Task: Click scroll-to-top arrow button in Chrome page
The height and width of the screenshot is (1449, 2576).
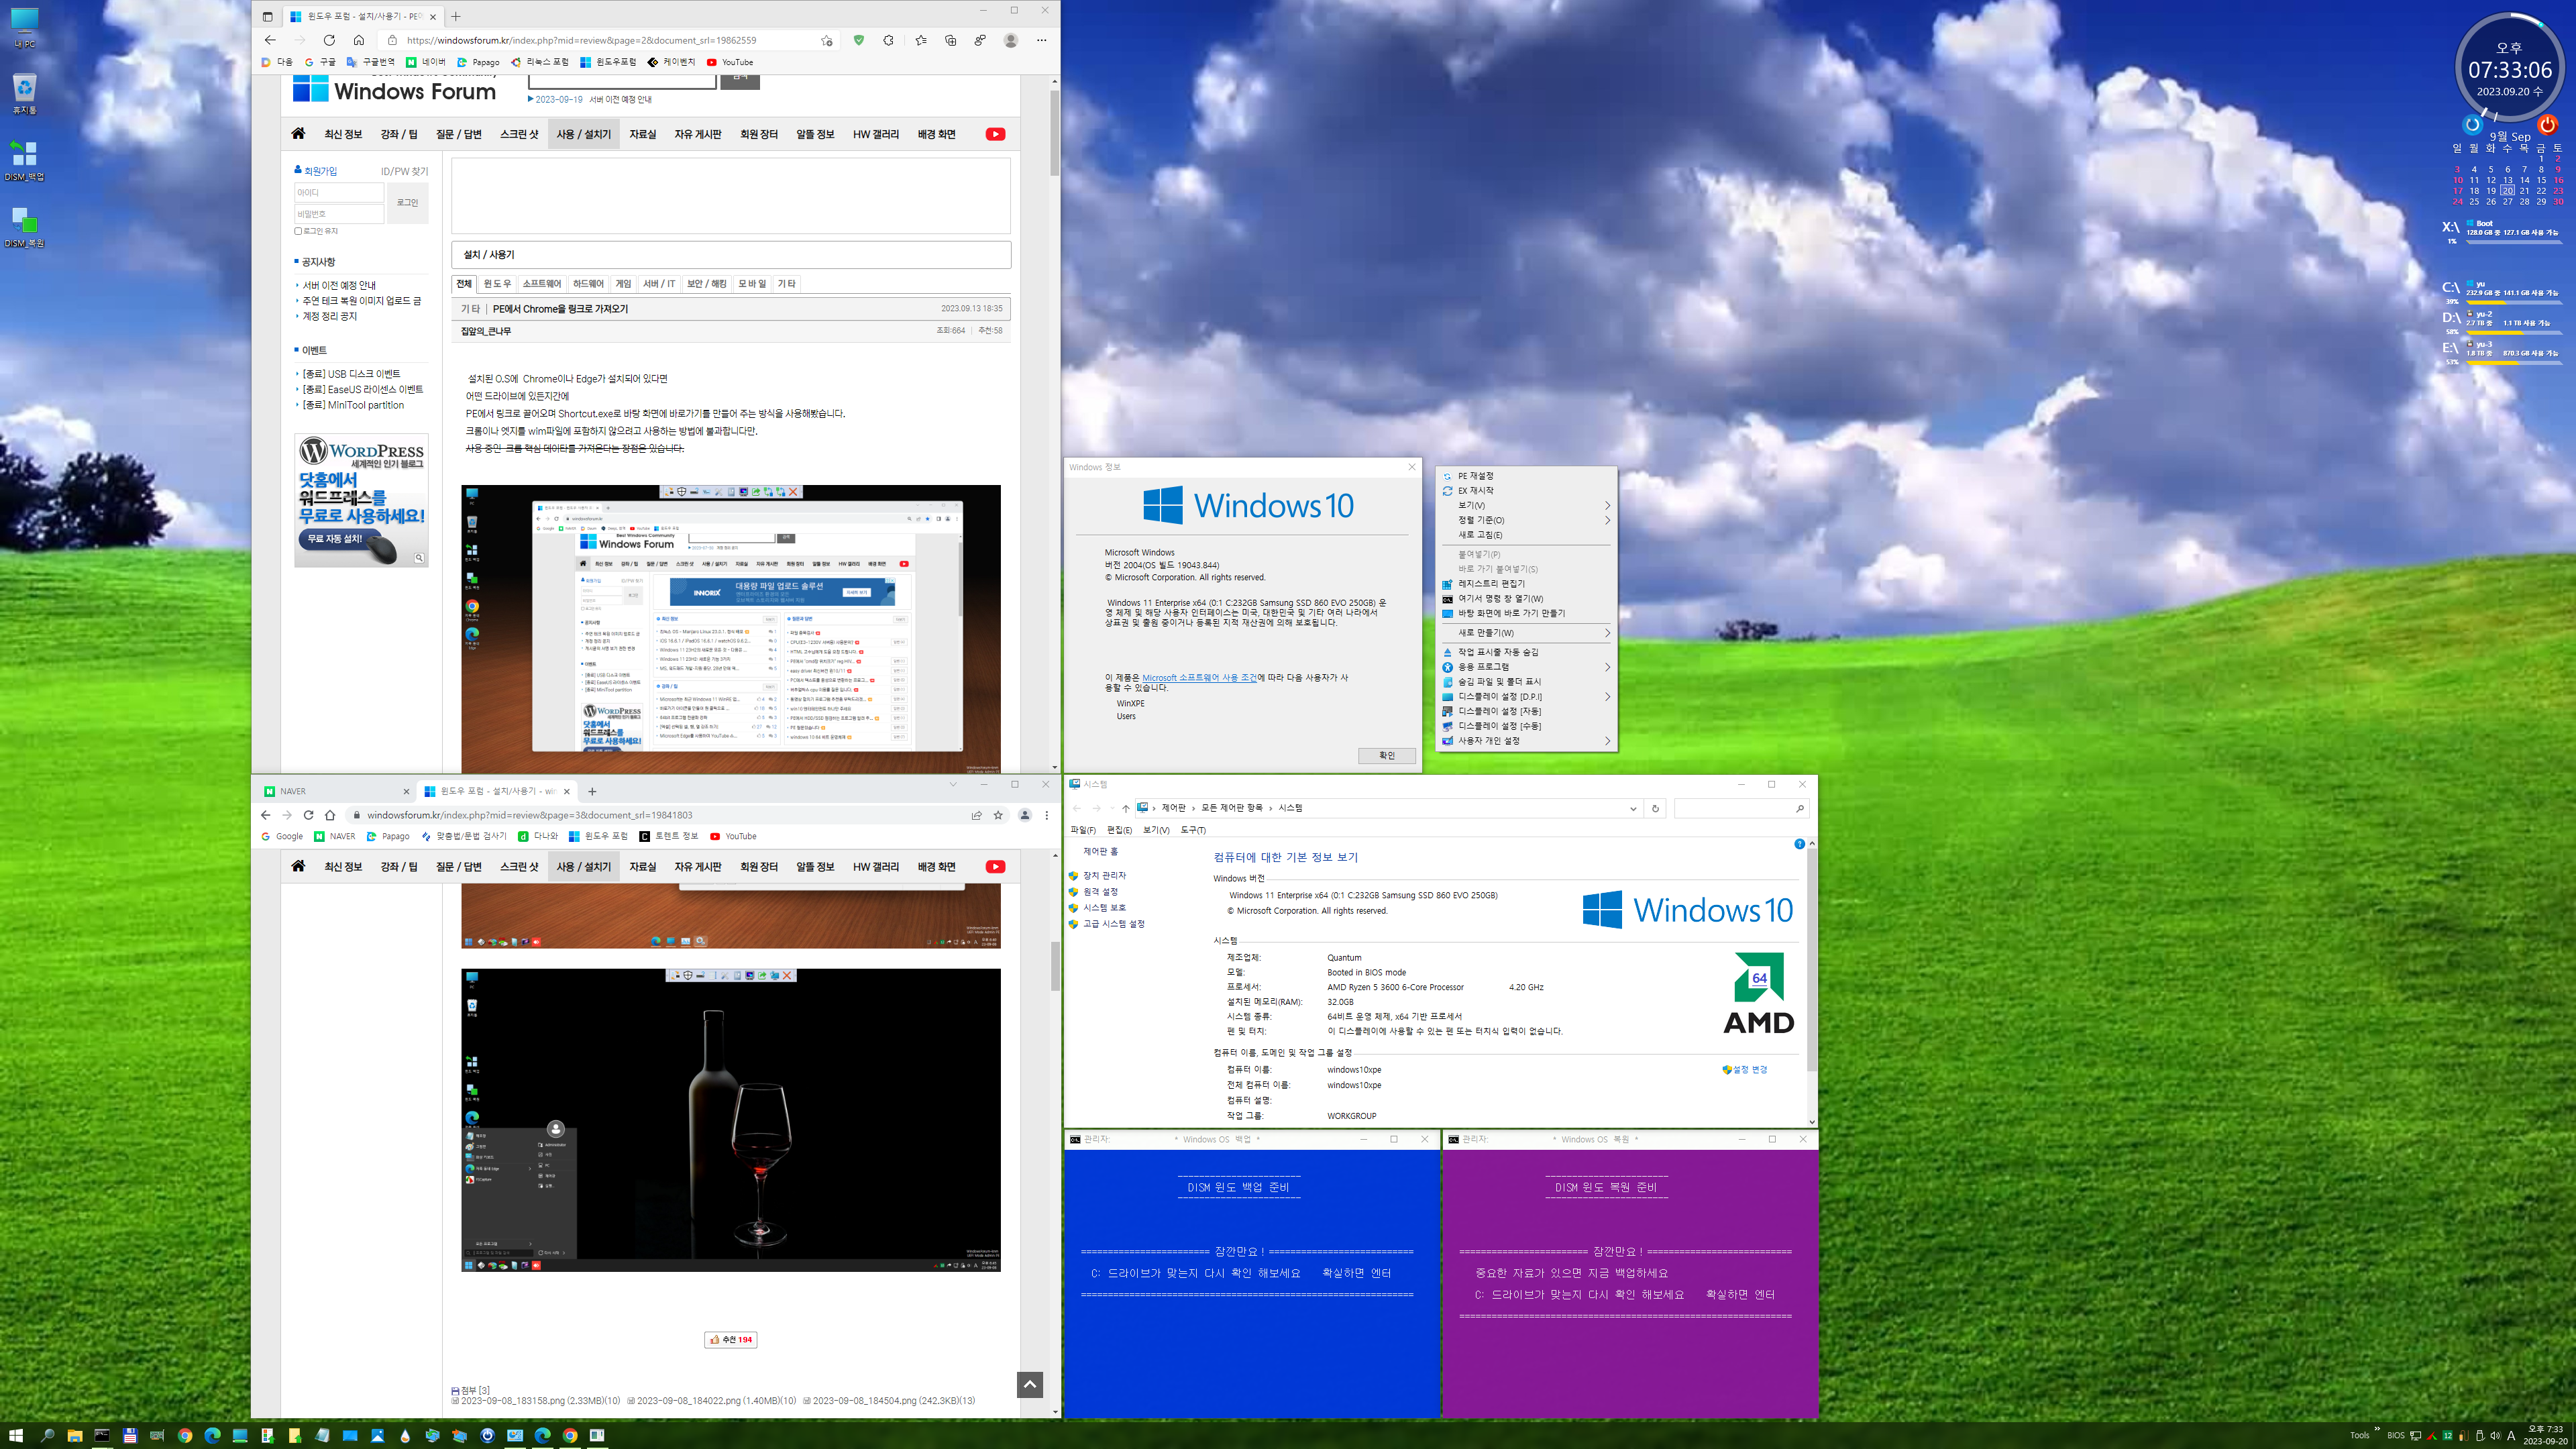Action: pyautogui.click(x=1030, y=1385)
